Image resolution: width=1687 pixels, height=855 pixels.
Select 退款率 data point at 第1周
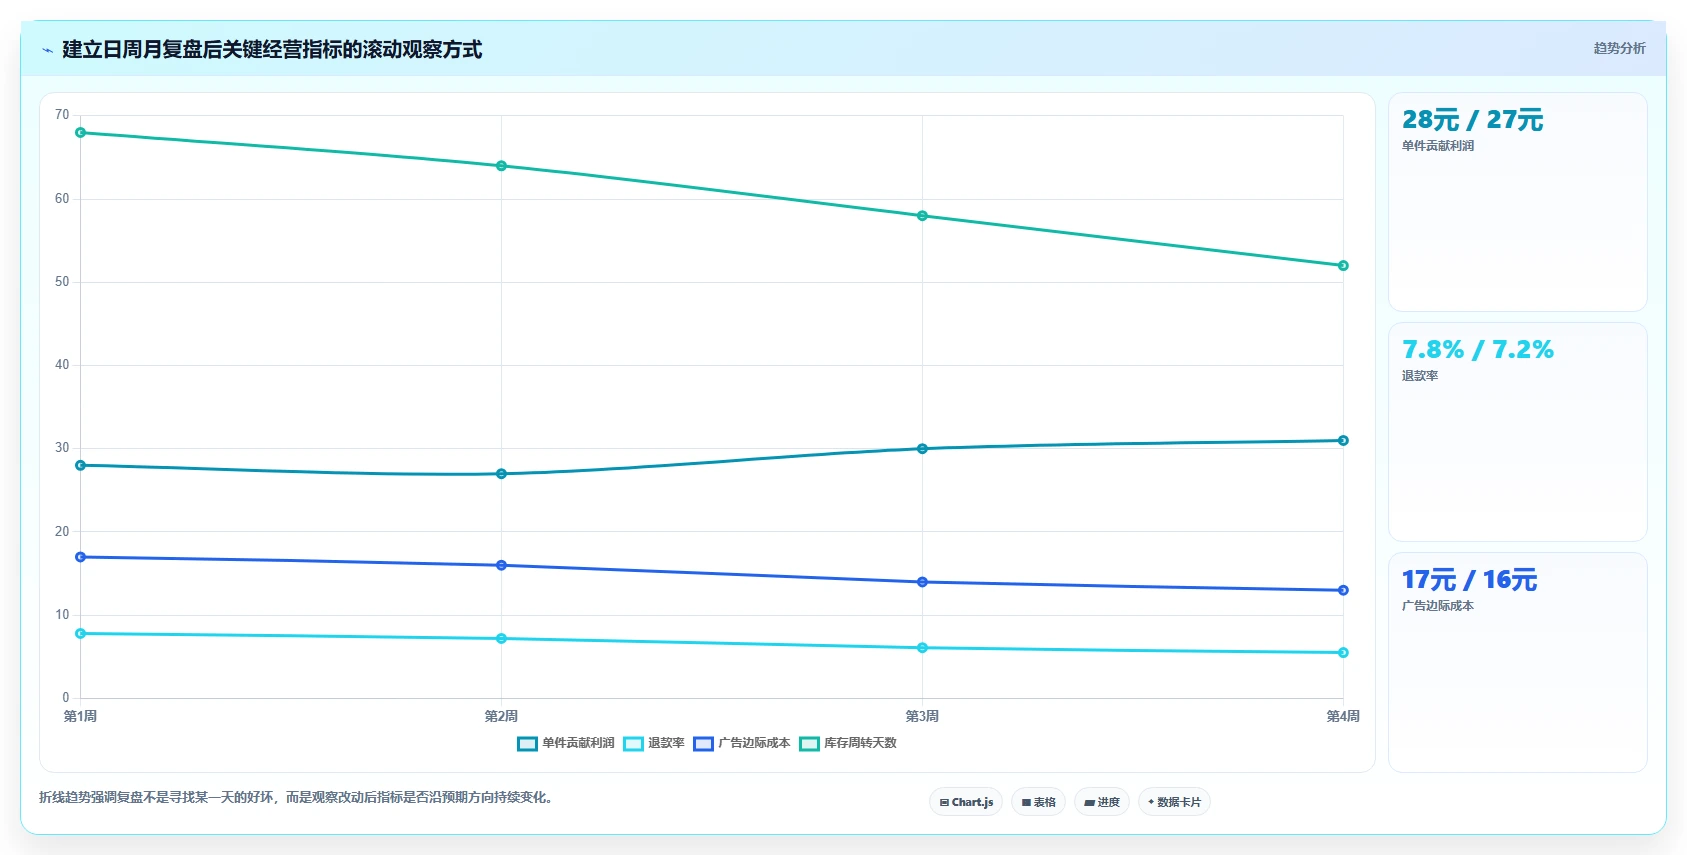pos(81,633)
